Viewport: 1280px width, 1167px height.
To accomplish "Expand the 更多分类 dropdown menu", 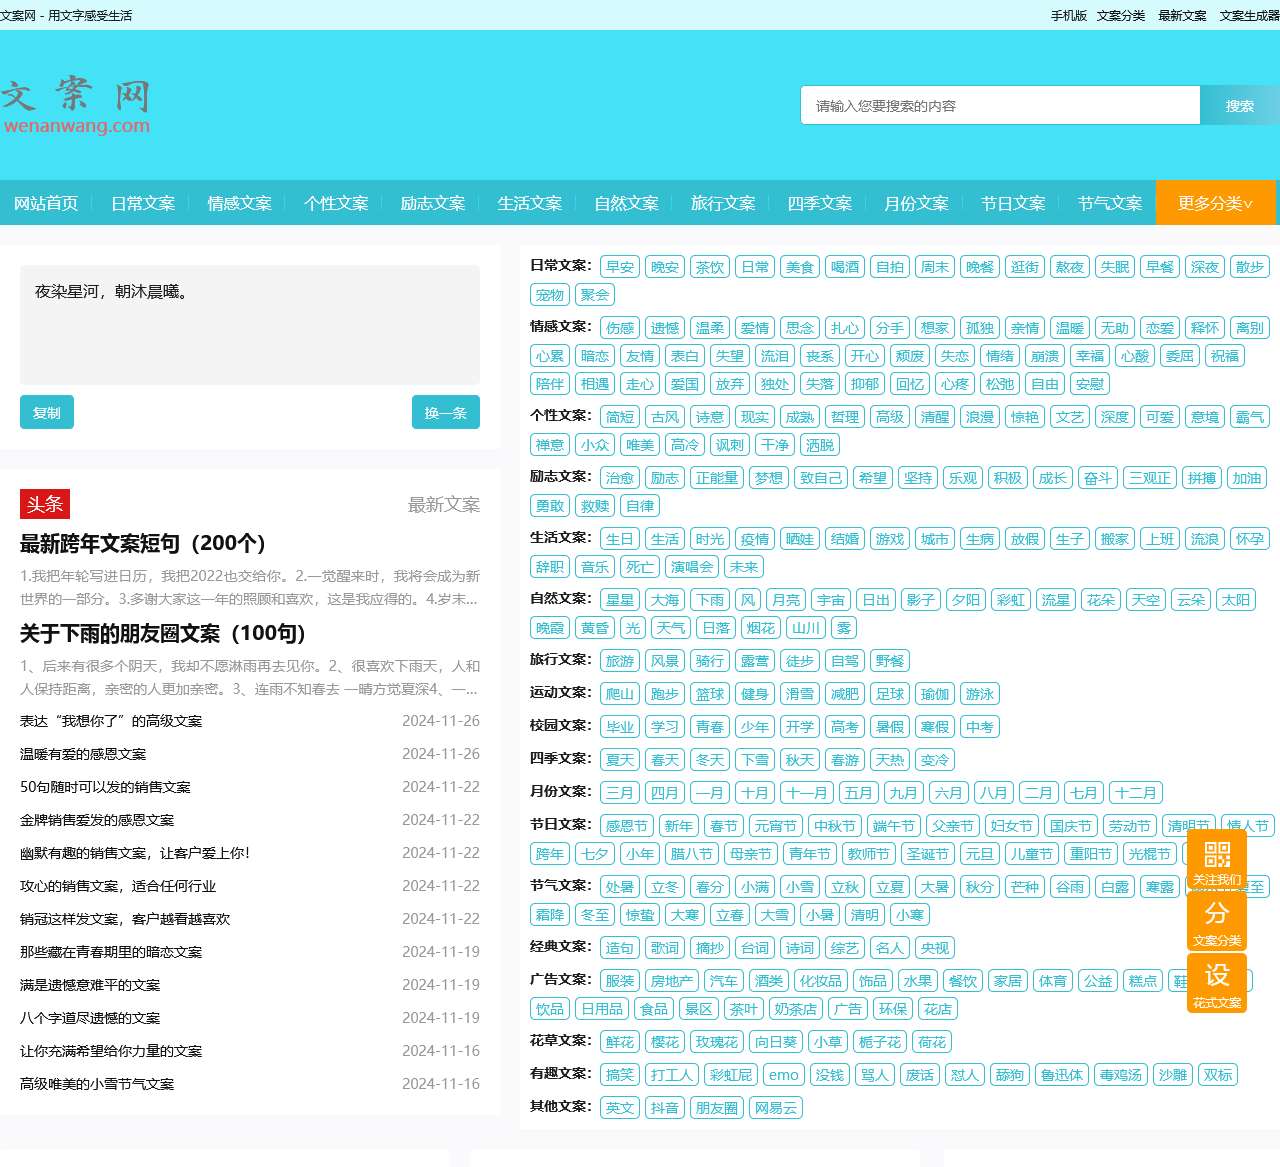I will click(1215, 203).
